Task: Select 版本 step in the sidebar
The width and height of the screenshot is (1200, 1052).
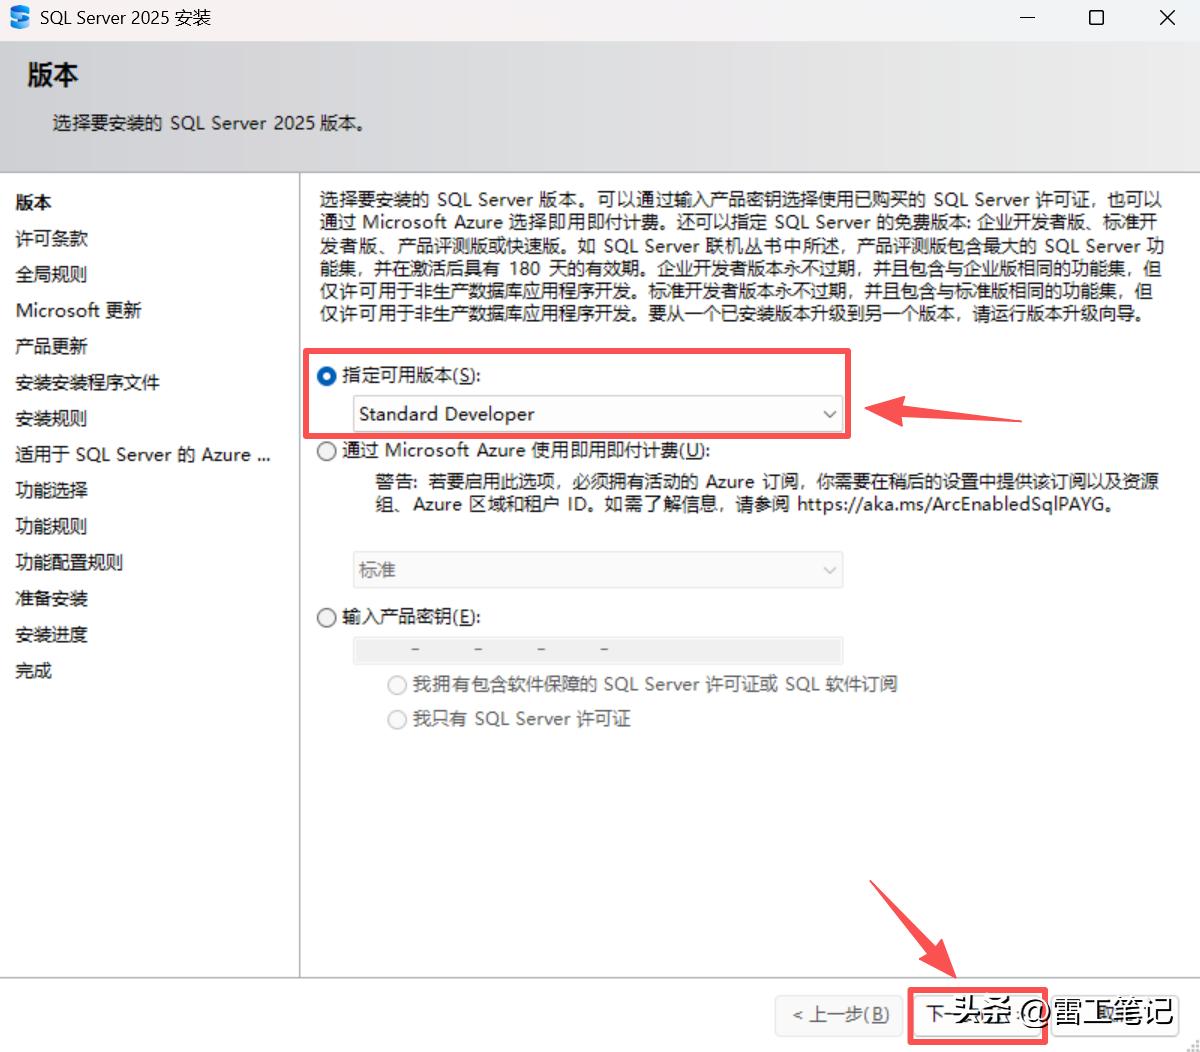Action: tap(34, 202)
